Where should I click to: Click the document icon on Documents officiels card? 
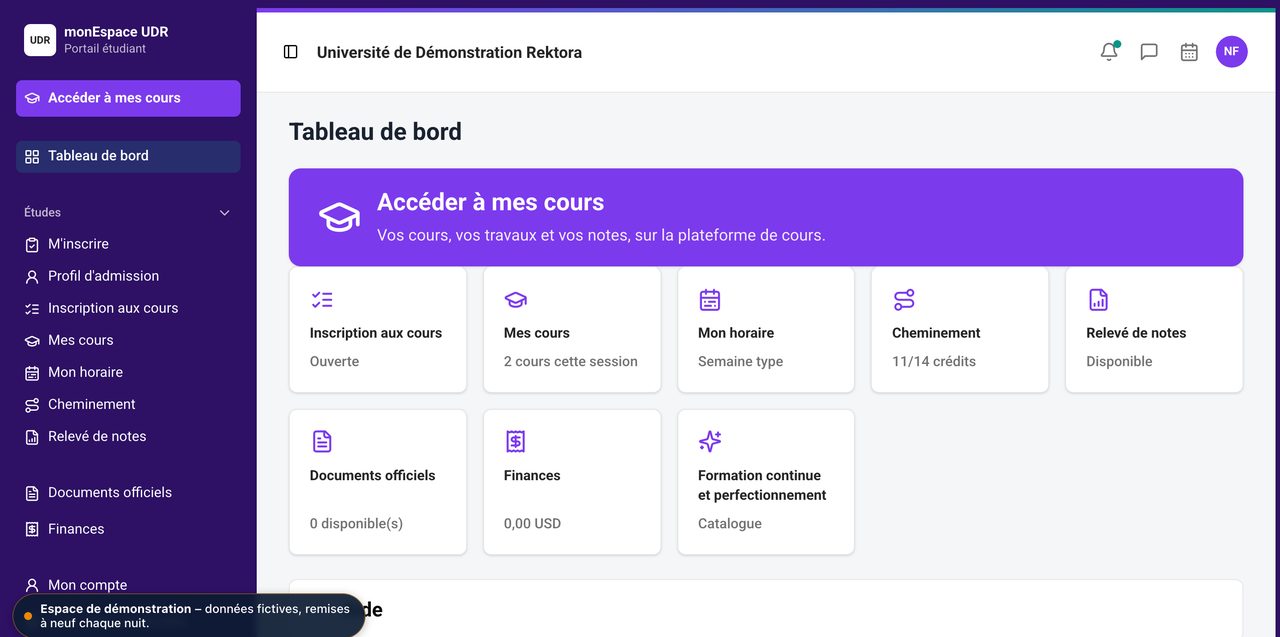click(x=322, y=441)
